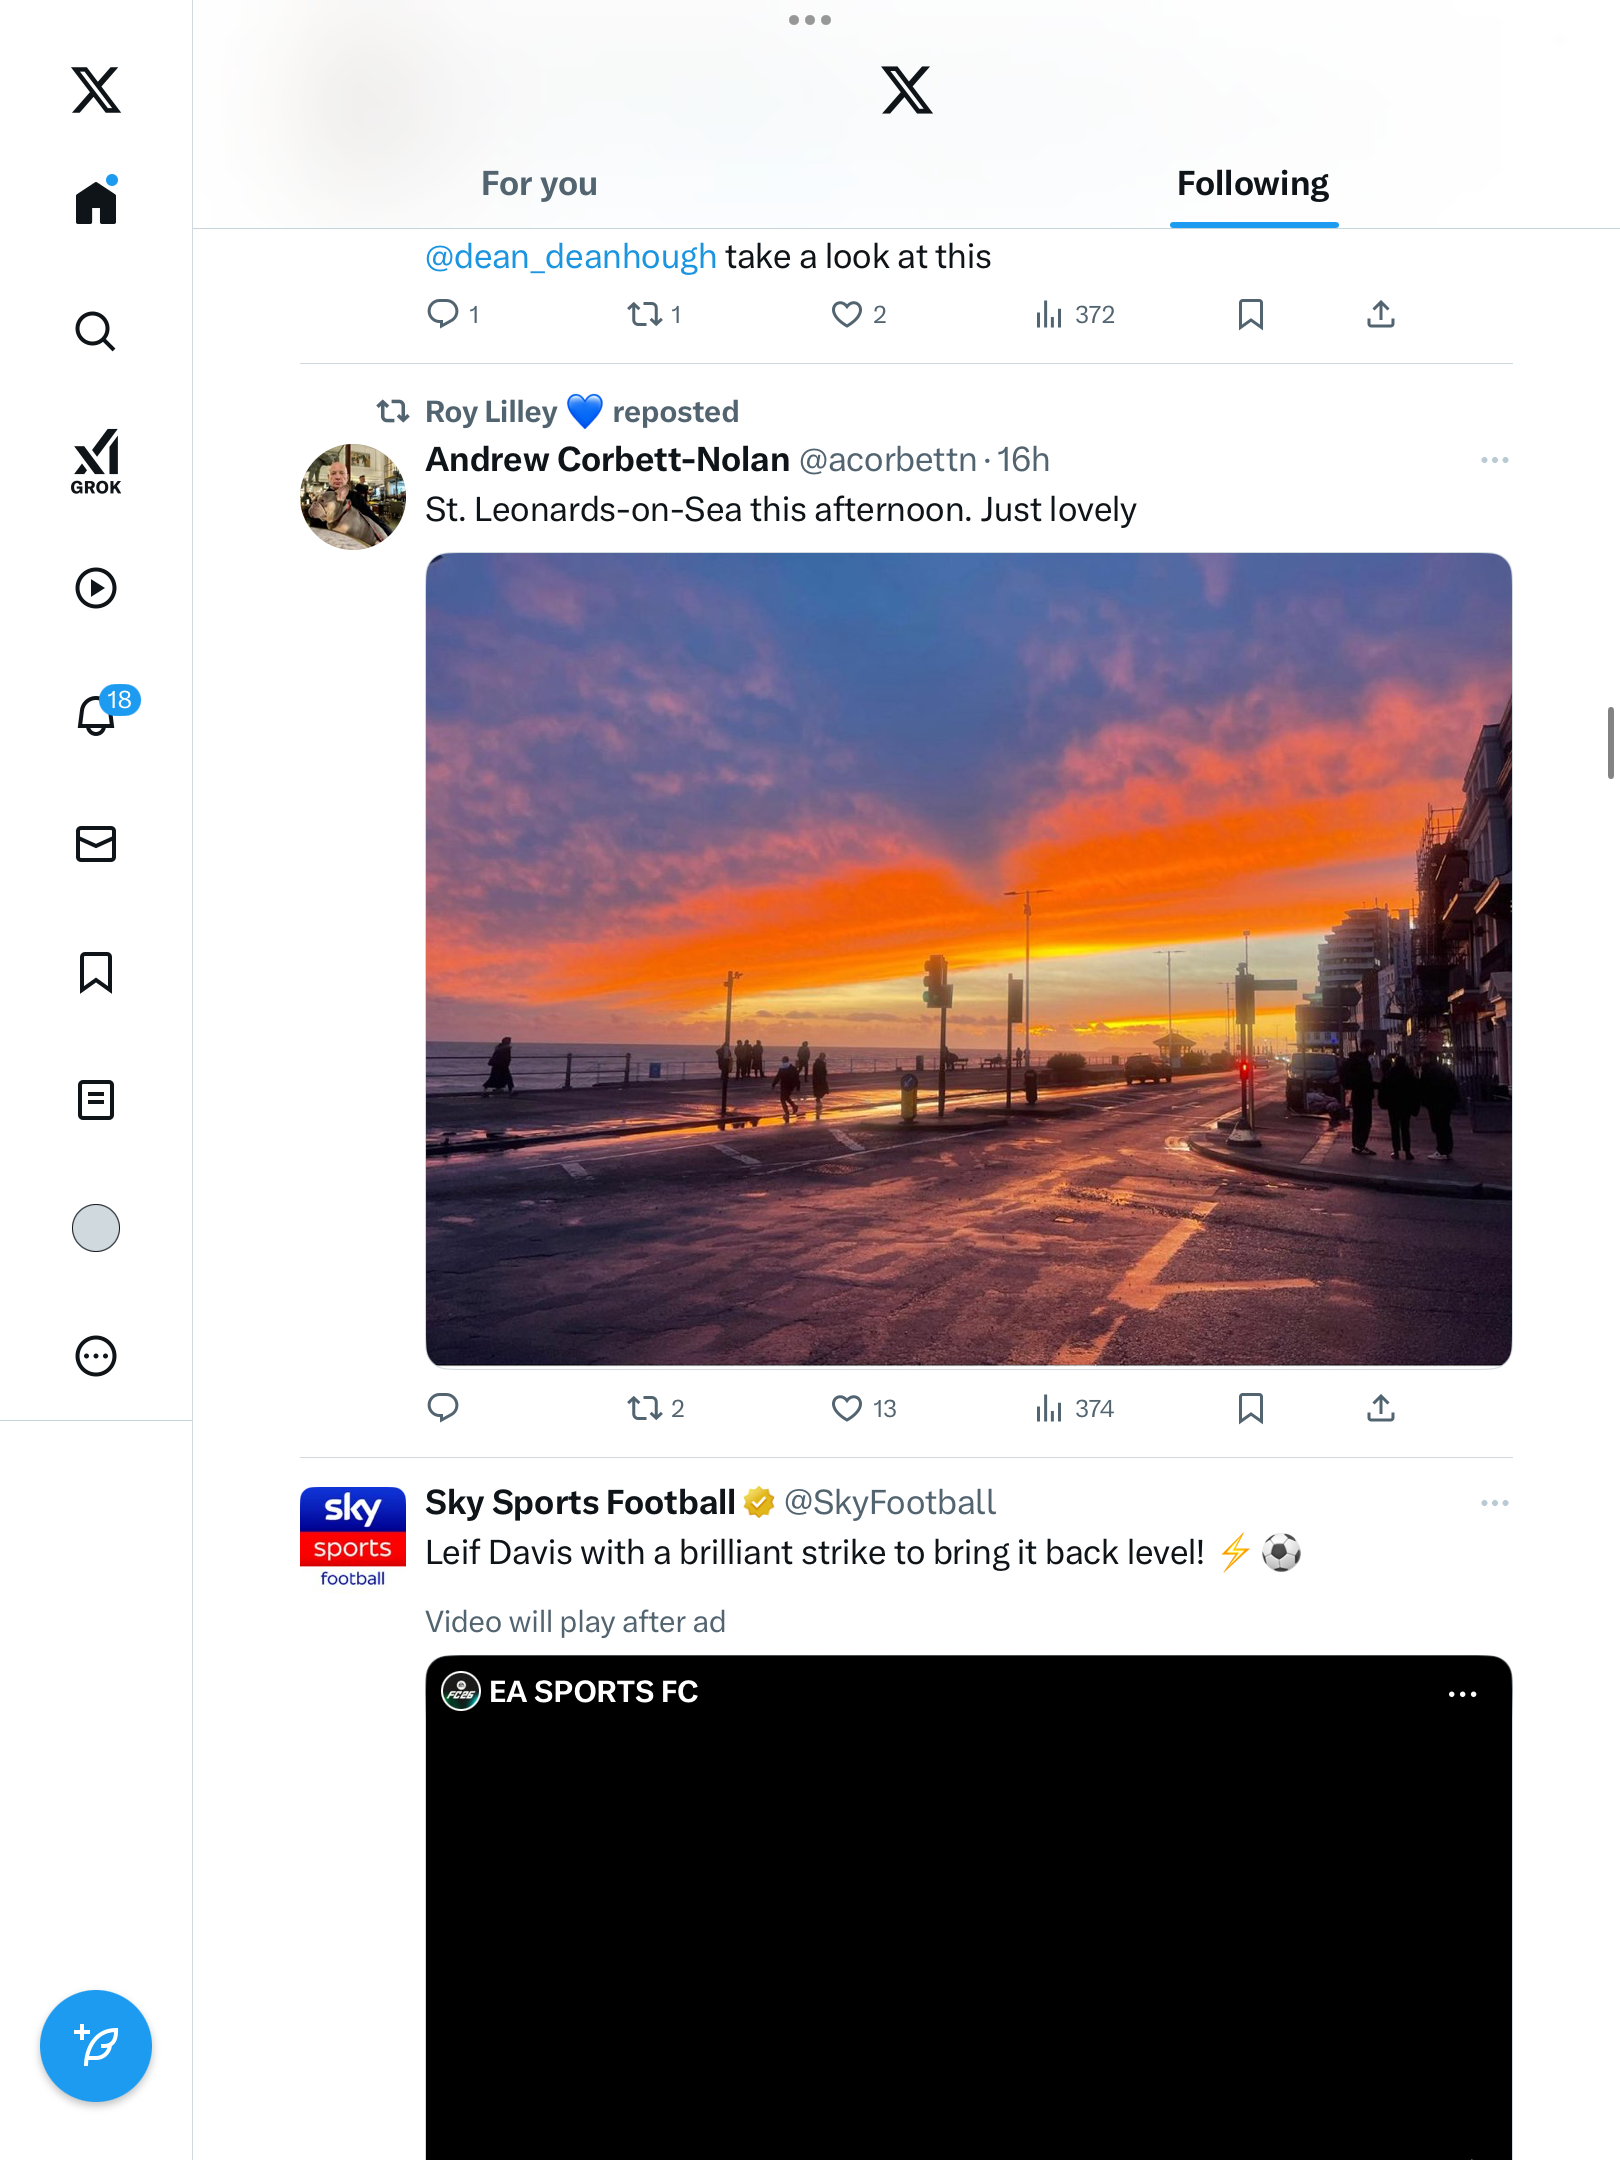Open Bookmarks from the sidebar
This screenshot has height=2160, width=1620.
(96, 972)
